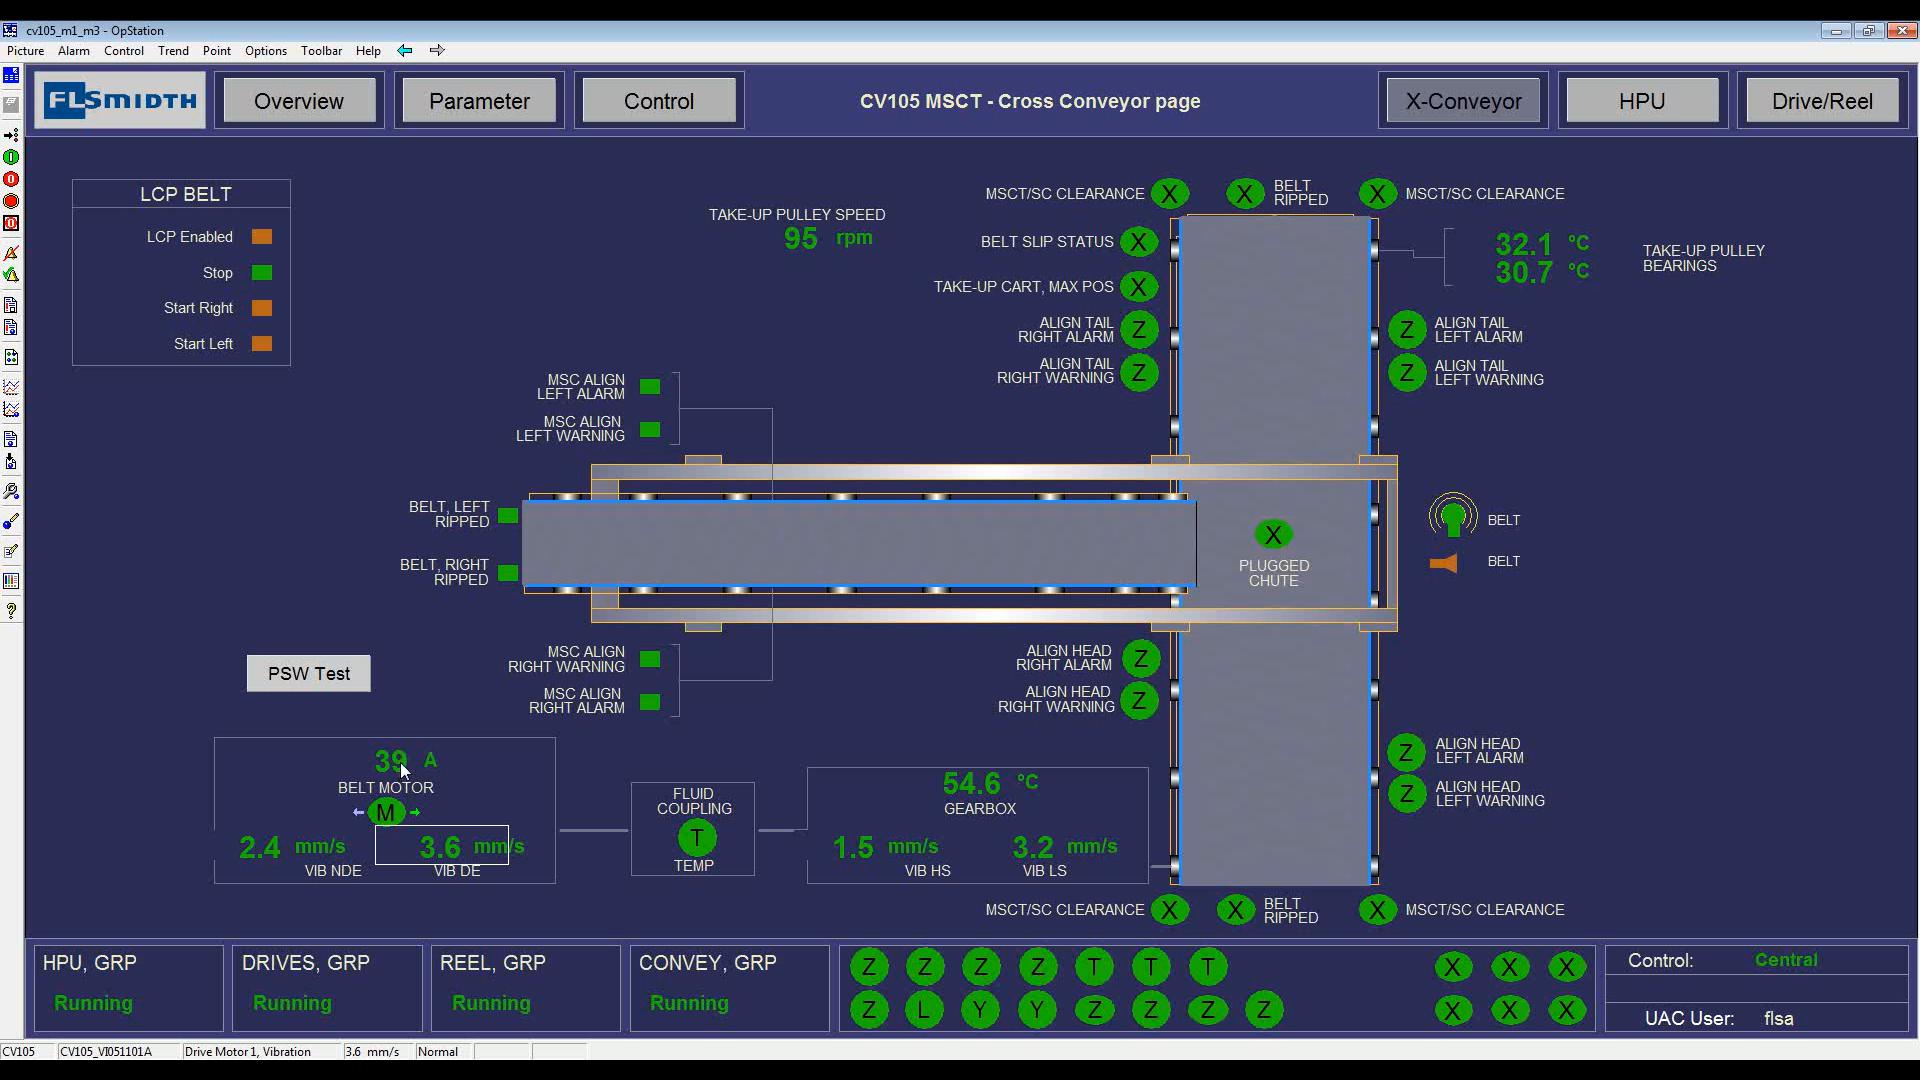Click MSC align left warning green square
This screenshot has width=1920, height=1080.
[650, 430]
